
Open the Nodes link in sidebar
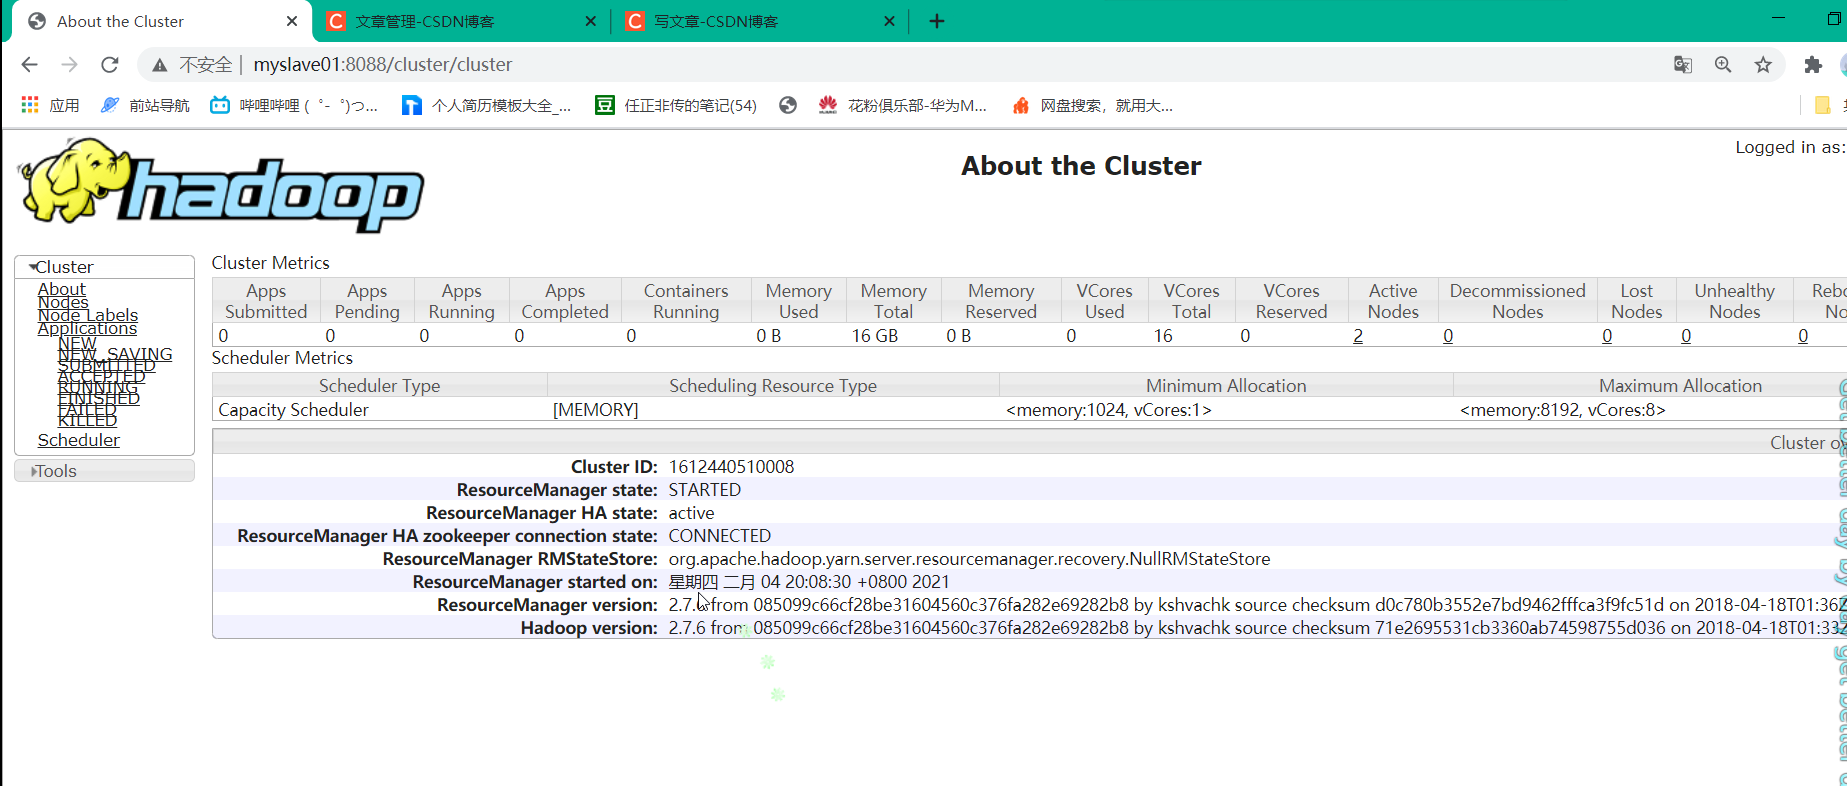63,302
